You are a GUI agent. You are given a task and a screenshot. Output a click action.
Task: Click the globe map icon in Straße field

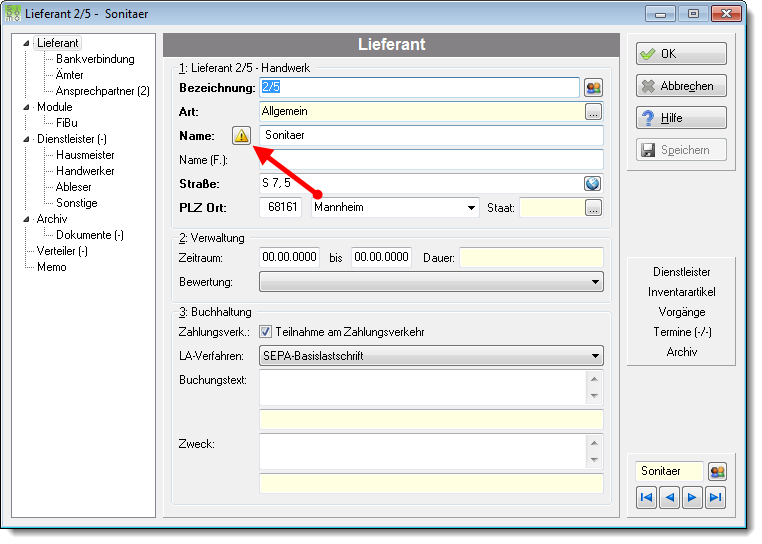[x=592, y=184]
